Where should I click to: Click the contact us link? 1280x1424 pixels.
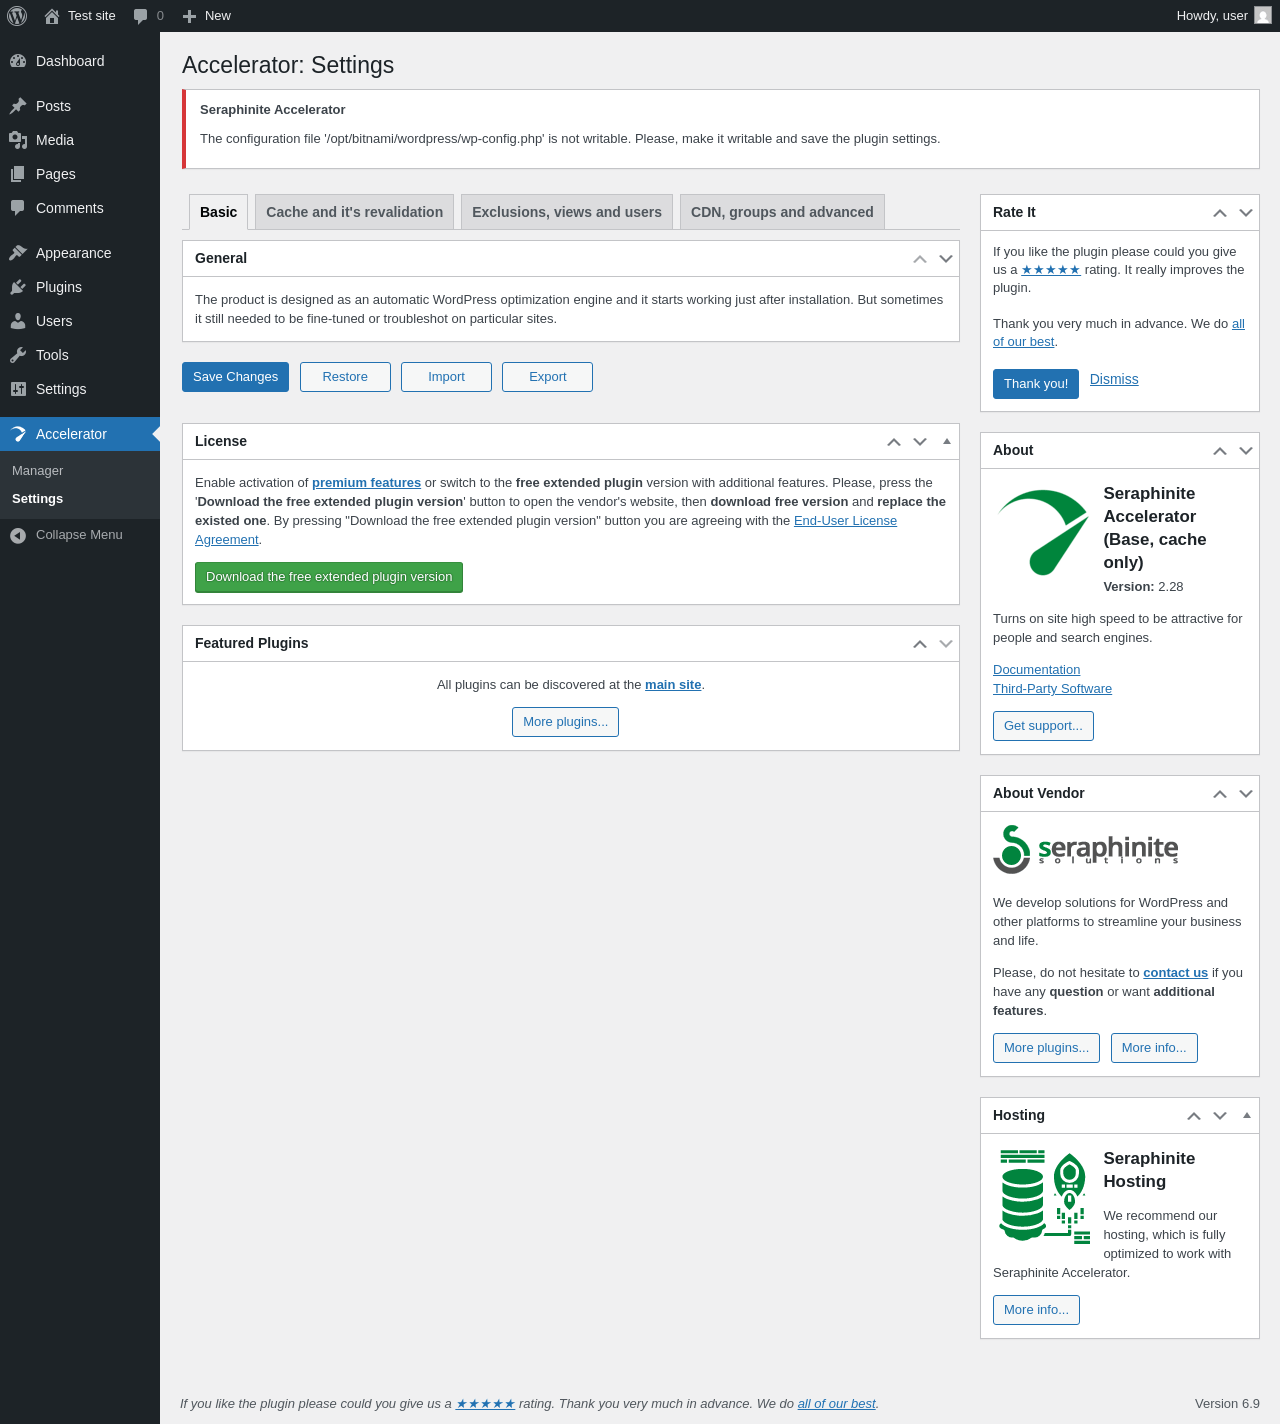pyautogui.click(x=1175, y=973)
